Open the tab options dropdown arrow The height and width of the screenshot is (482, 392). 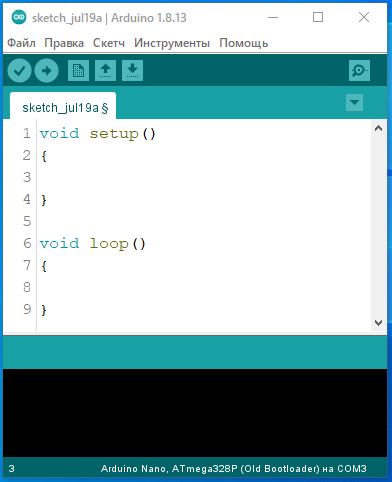click(354, 102)
